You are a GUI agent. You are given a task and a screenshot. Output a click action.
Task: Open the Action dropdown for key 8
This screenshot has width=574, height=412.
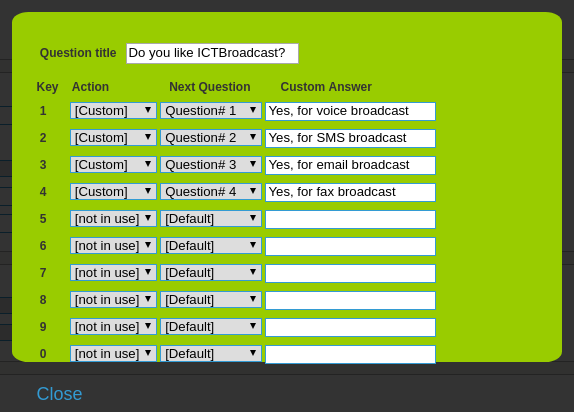pos(113,300)
